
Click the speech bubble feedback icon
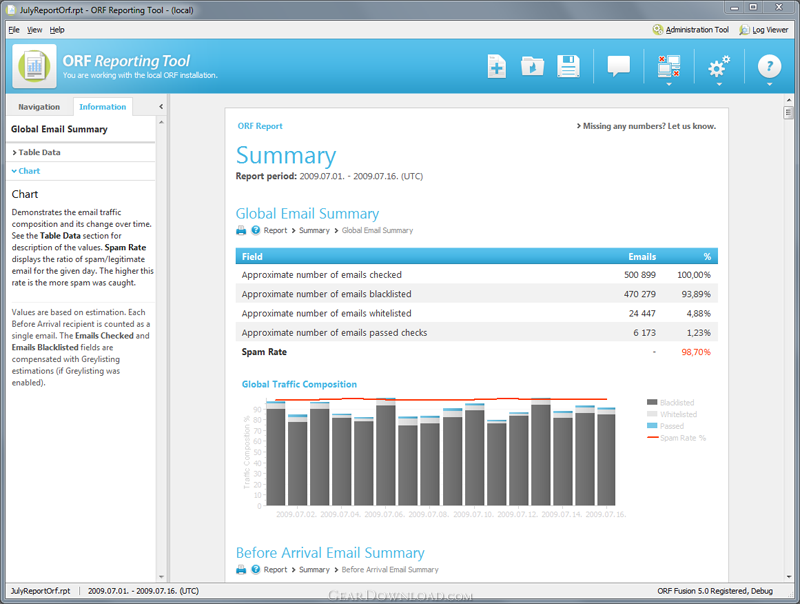click(619, 67)
